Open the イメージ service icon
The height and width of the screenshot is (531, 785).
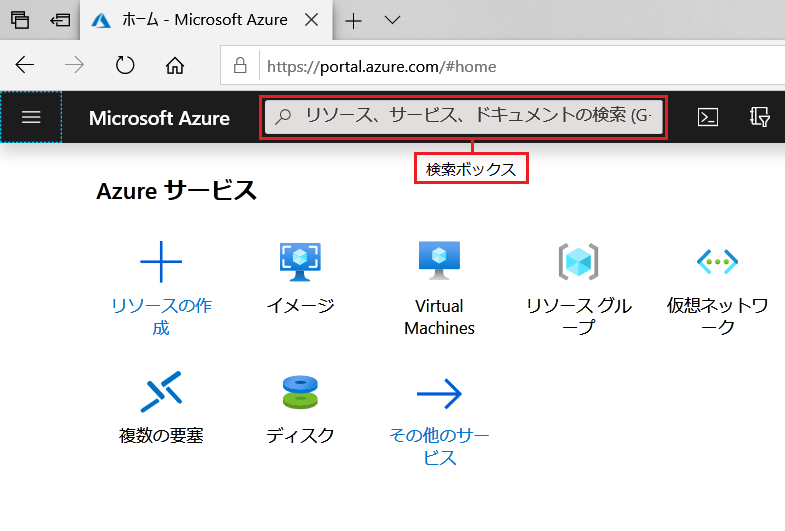pos(300,262)
